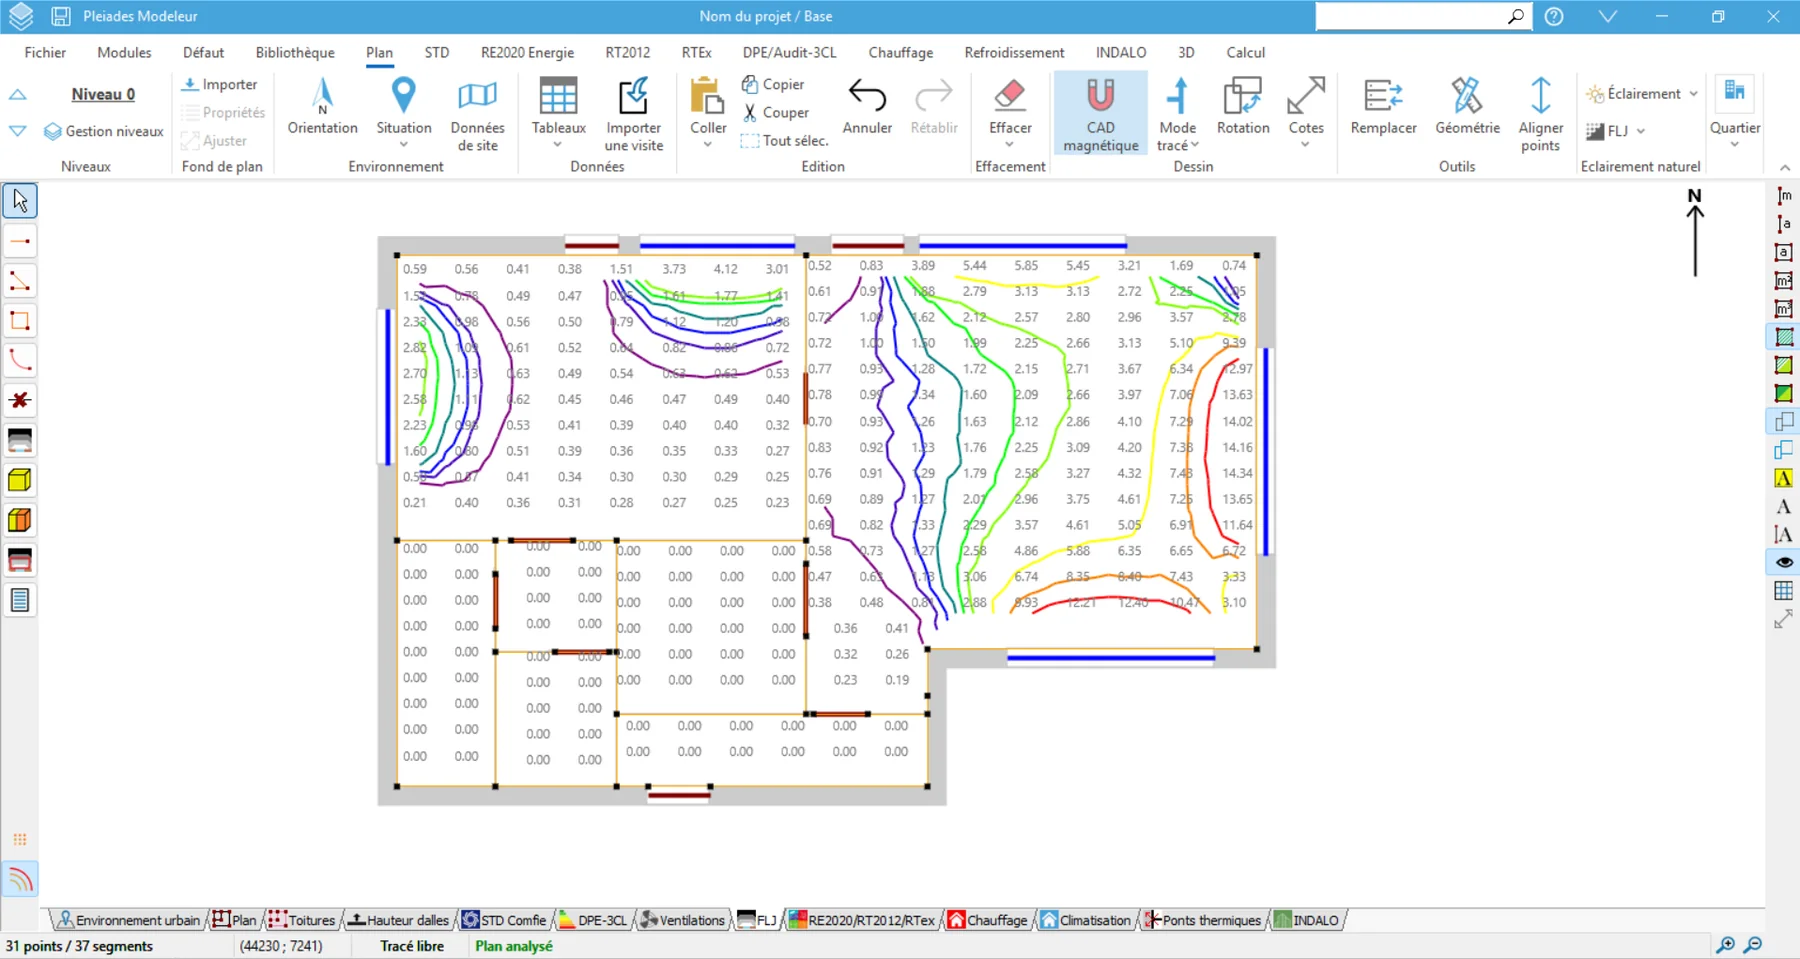
Task: Select the yellow room volume tool
Action: [x=20, y=481]
